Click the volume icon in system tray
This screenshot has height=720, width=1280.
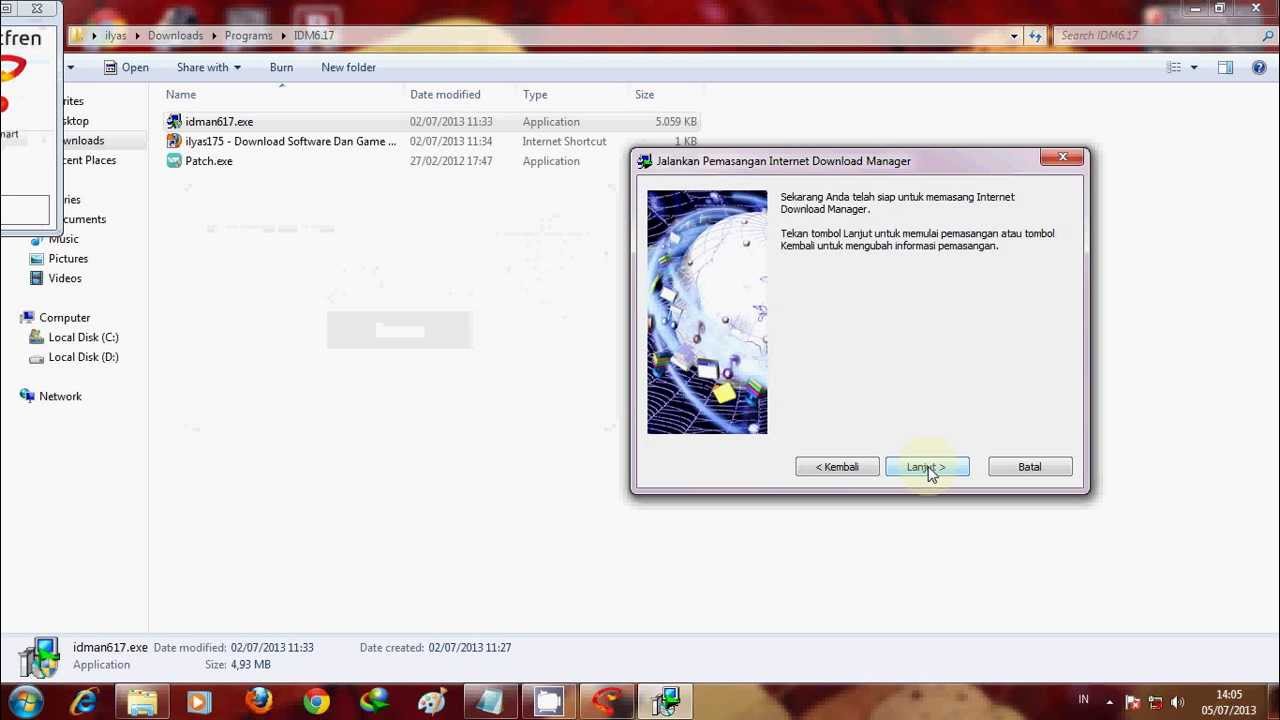click(x=1178, y=702)
